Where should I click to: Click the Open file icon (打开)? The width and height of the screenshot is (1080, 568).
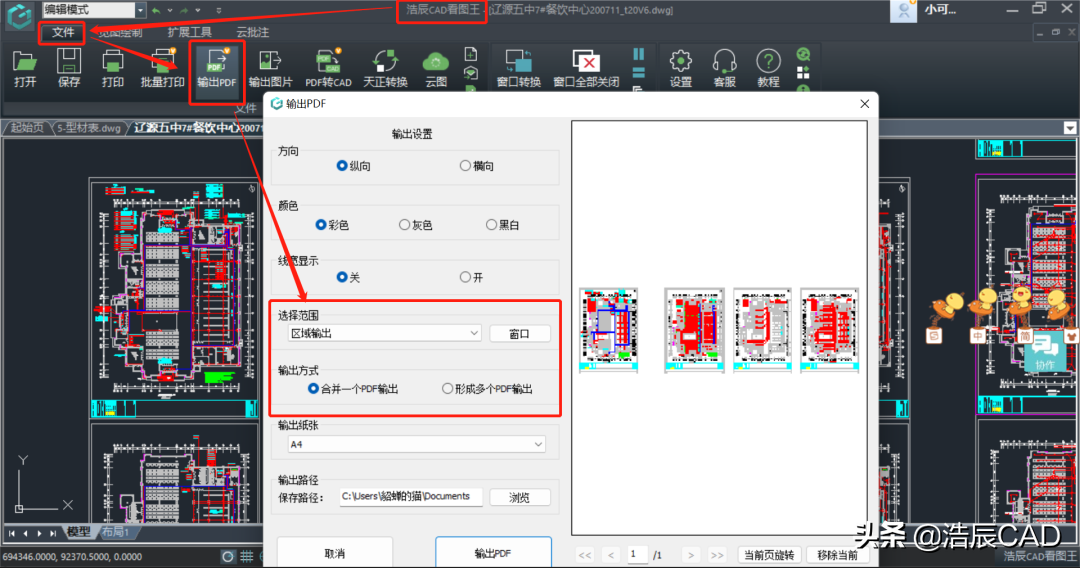[25, 68]
